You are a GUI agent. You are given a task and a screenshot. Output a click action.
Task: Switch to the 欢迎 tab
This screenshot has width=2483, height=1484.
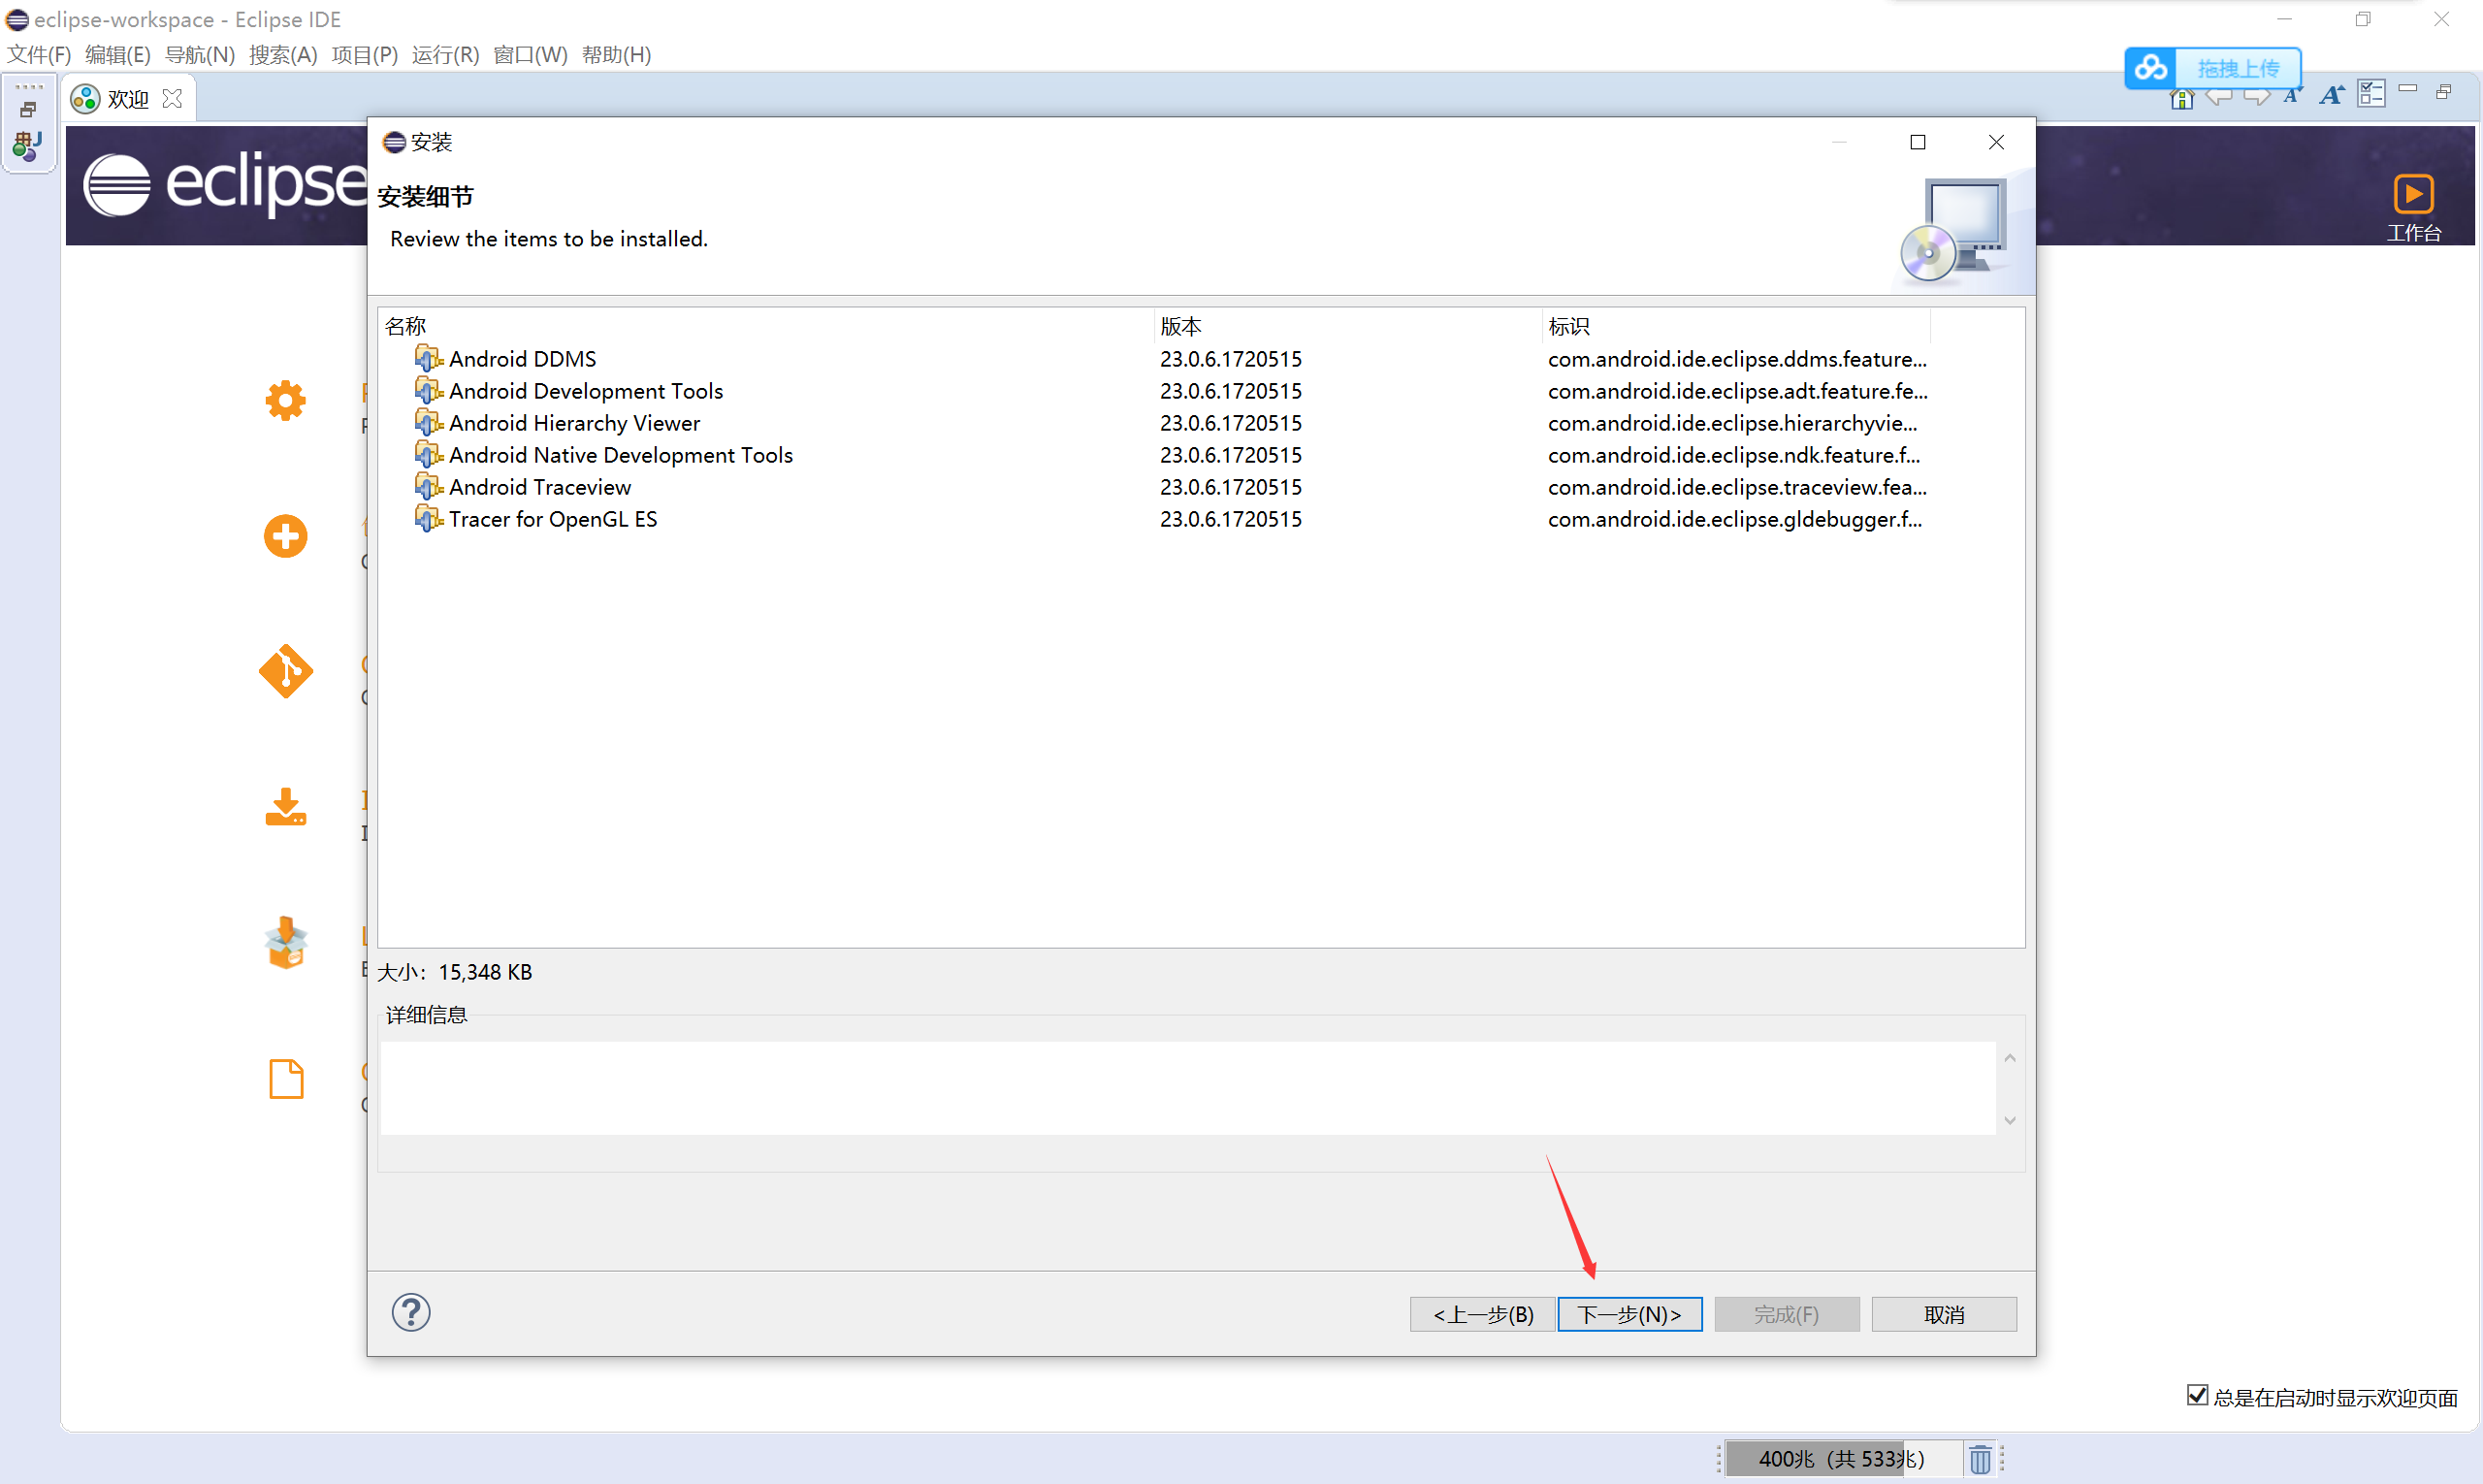point(126,97)
